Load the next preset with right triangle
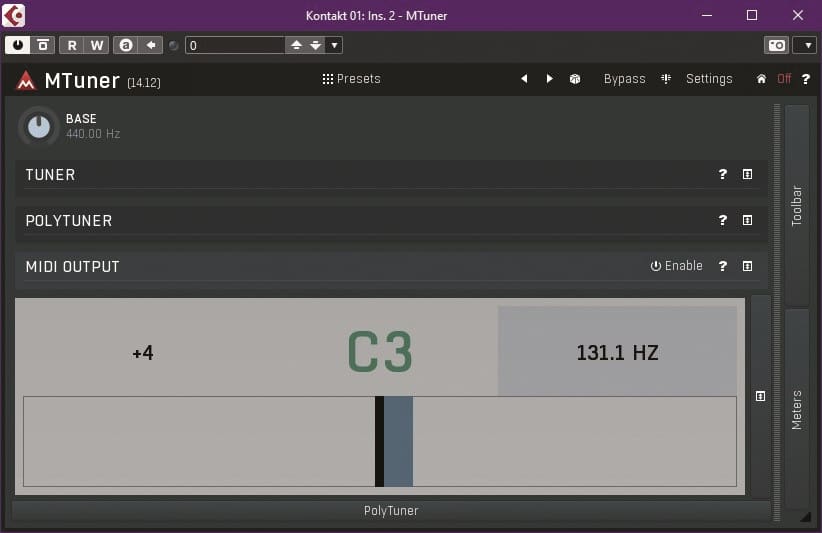The height and width of the screenshot is (533, 822). point(549,79)
